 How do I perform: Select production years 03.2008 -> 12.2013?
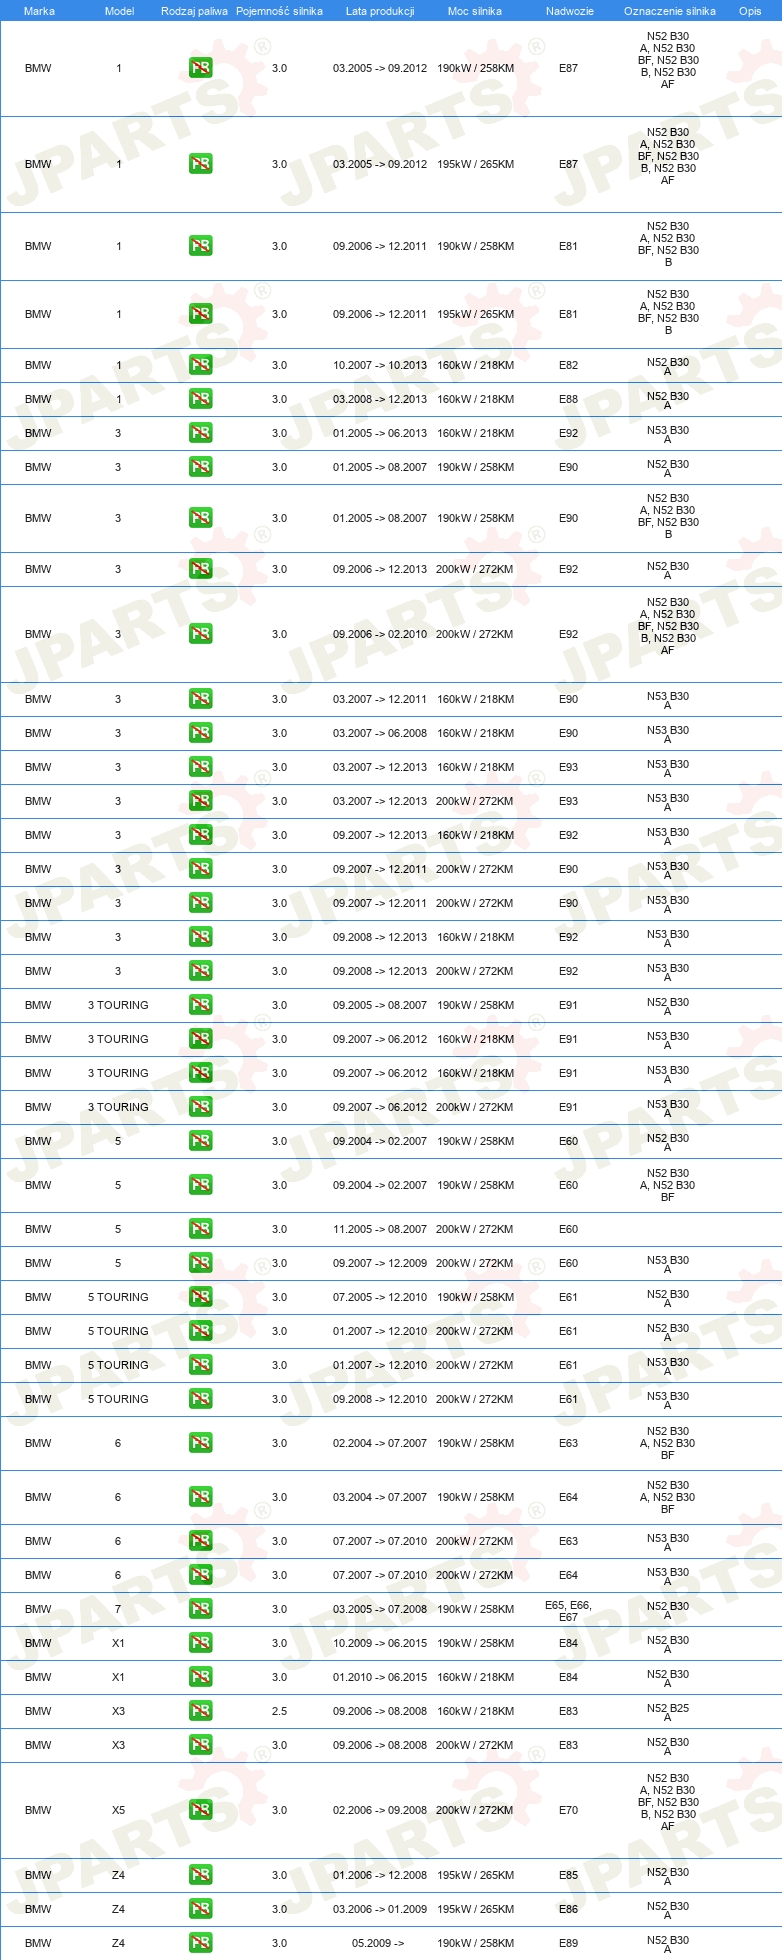tap(380, 399)
